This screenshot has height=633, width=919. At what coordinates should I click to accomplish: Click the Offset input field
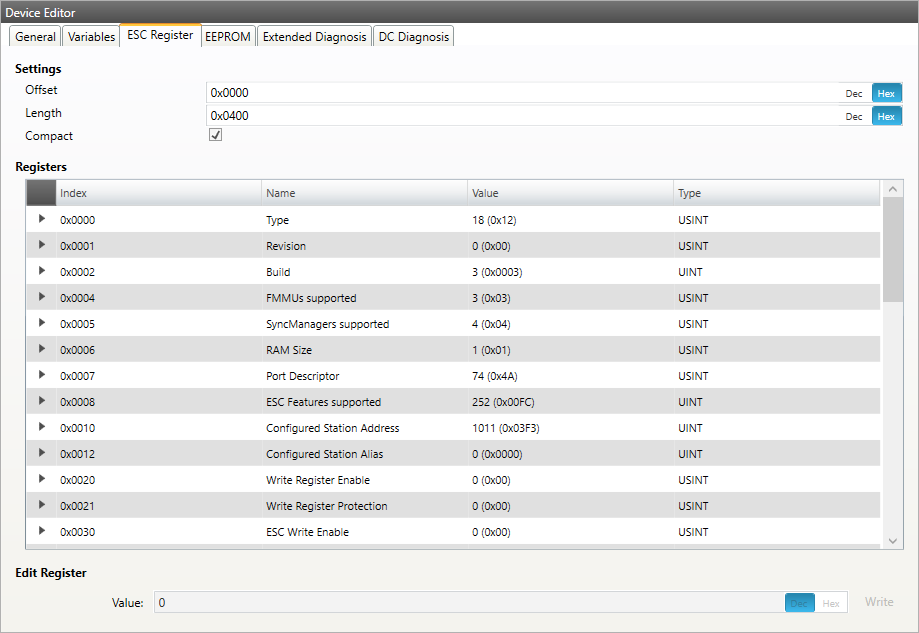(520, 93)
